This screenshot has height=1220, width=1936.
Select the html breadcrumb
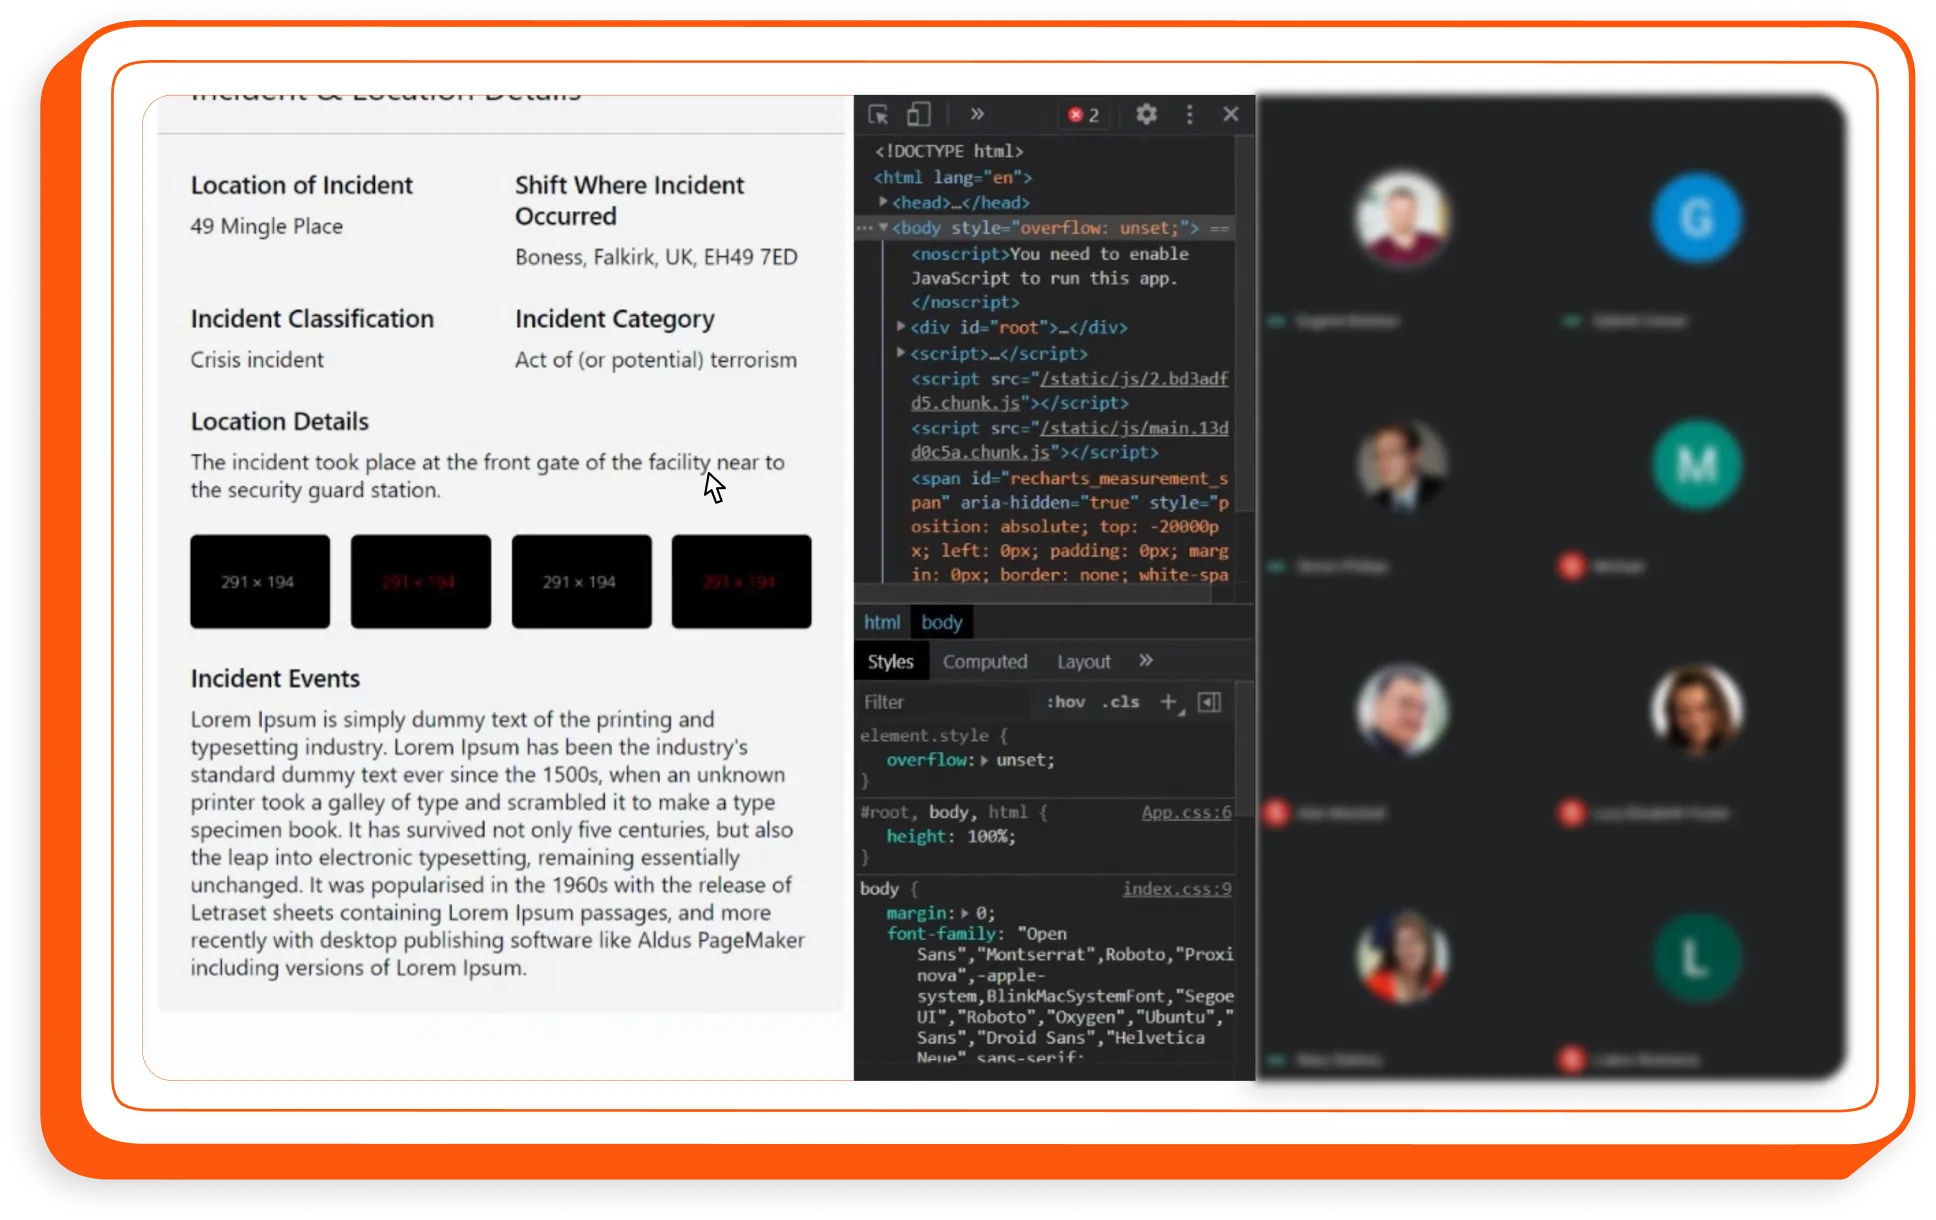(x=882, y=622)
